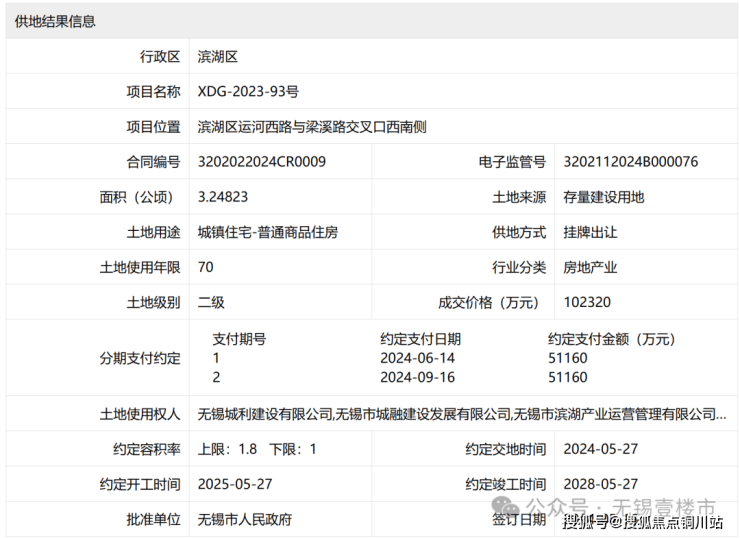Select the project name XDG-2023-93号
The image size is (740, 538).
[x=248, y=92]
